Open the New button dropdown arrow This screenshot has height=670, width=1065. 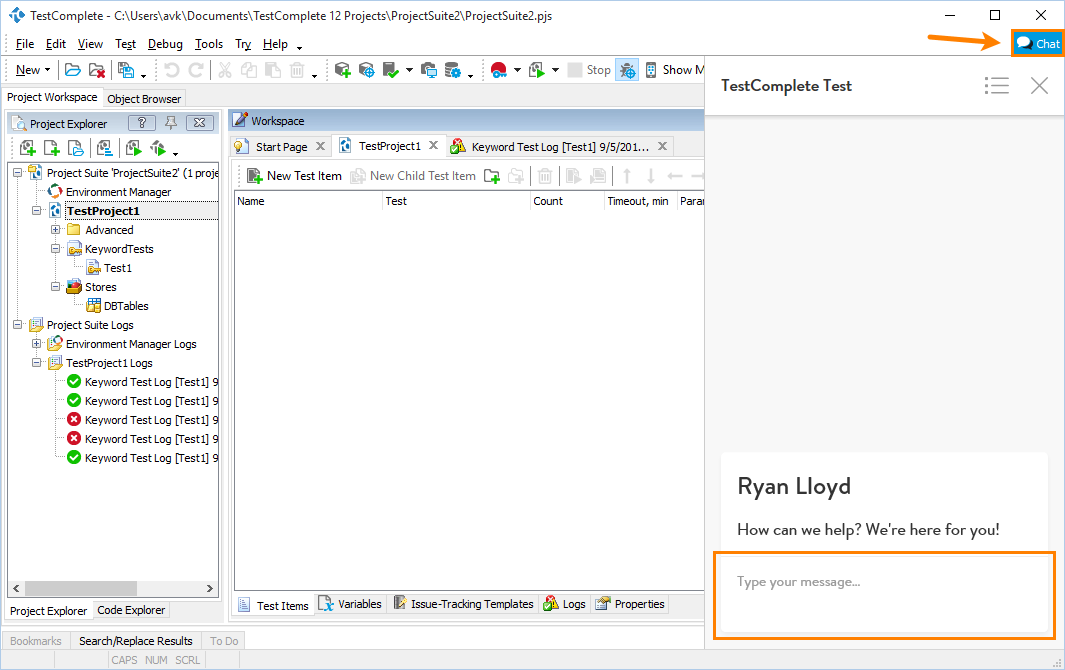(49, 69)
